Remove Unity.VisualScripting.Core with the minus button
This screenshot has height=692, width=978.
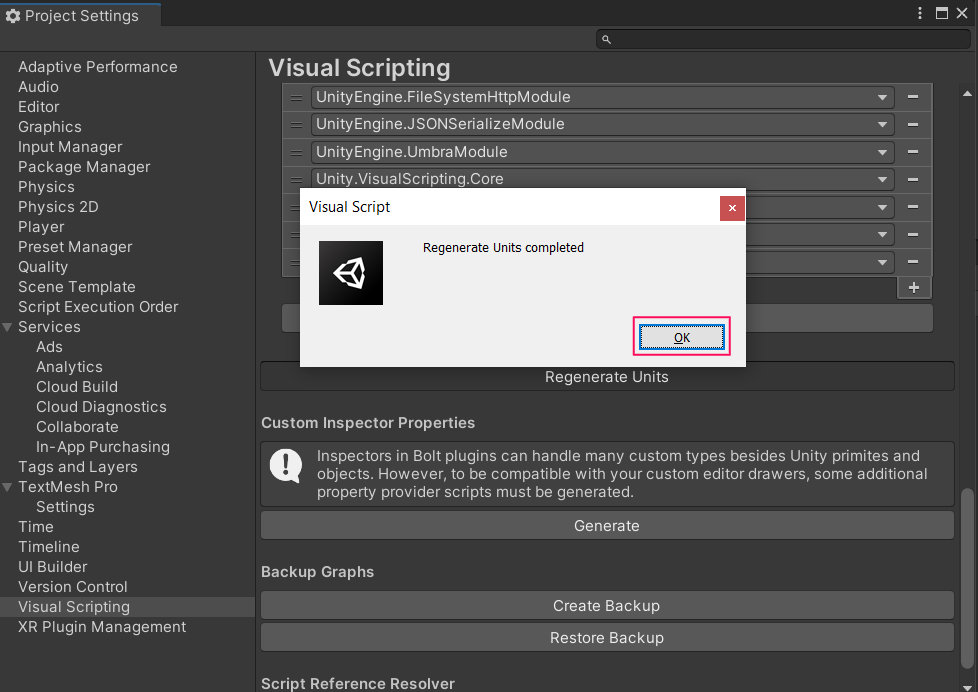coord(913,179)
